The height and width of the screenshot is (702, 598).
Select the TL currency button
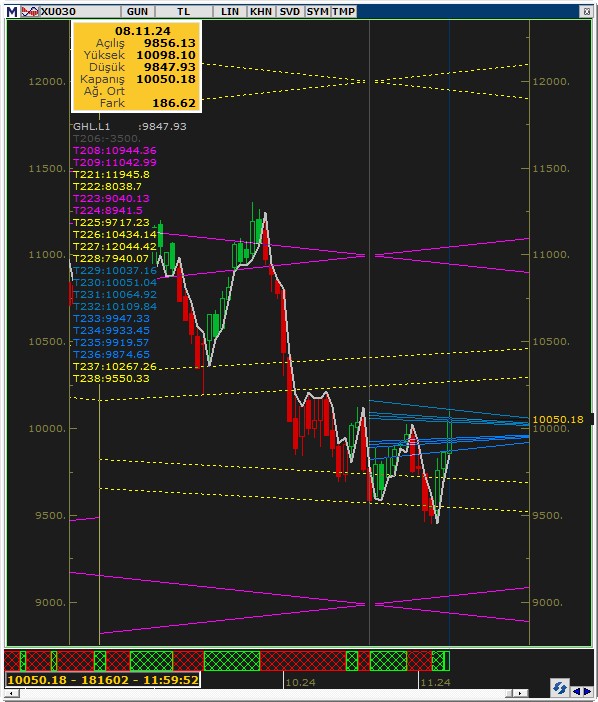coord(184,12)
